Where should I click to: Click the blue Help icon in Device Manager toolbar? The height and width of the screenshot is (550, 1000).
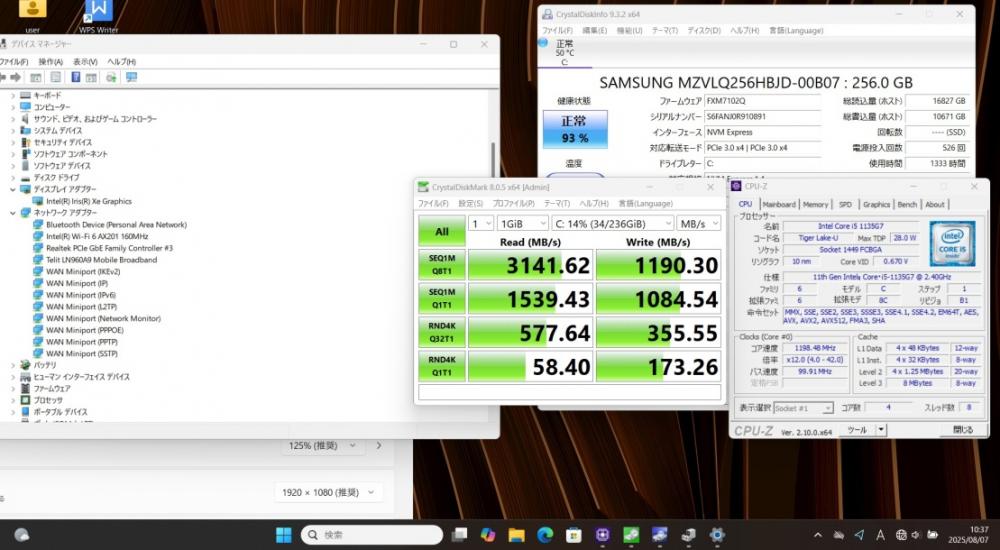coord(76,77)
